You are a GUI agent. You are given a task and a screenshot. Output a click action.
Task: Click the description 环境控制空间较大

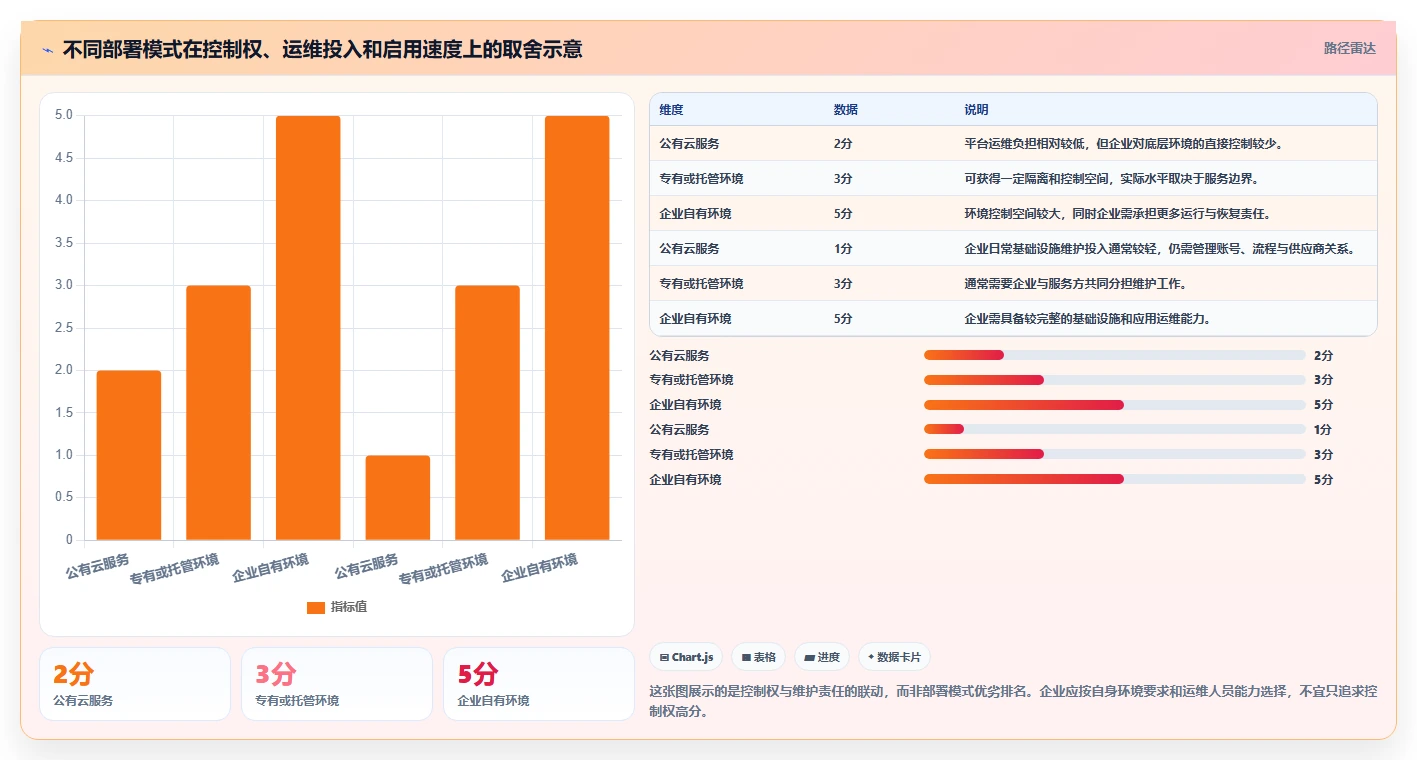tap(1117, 214)
